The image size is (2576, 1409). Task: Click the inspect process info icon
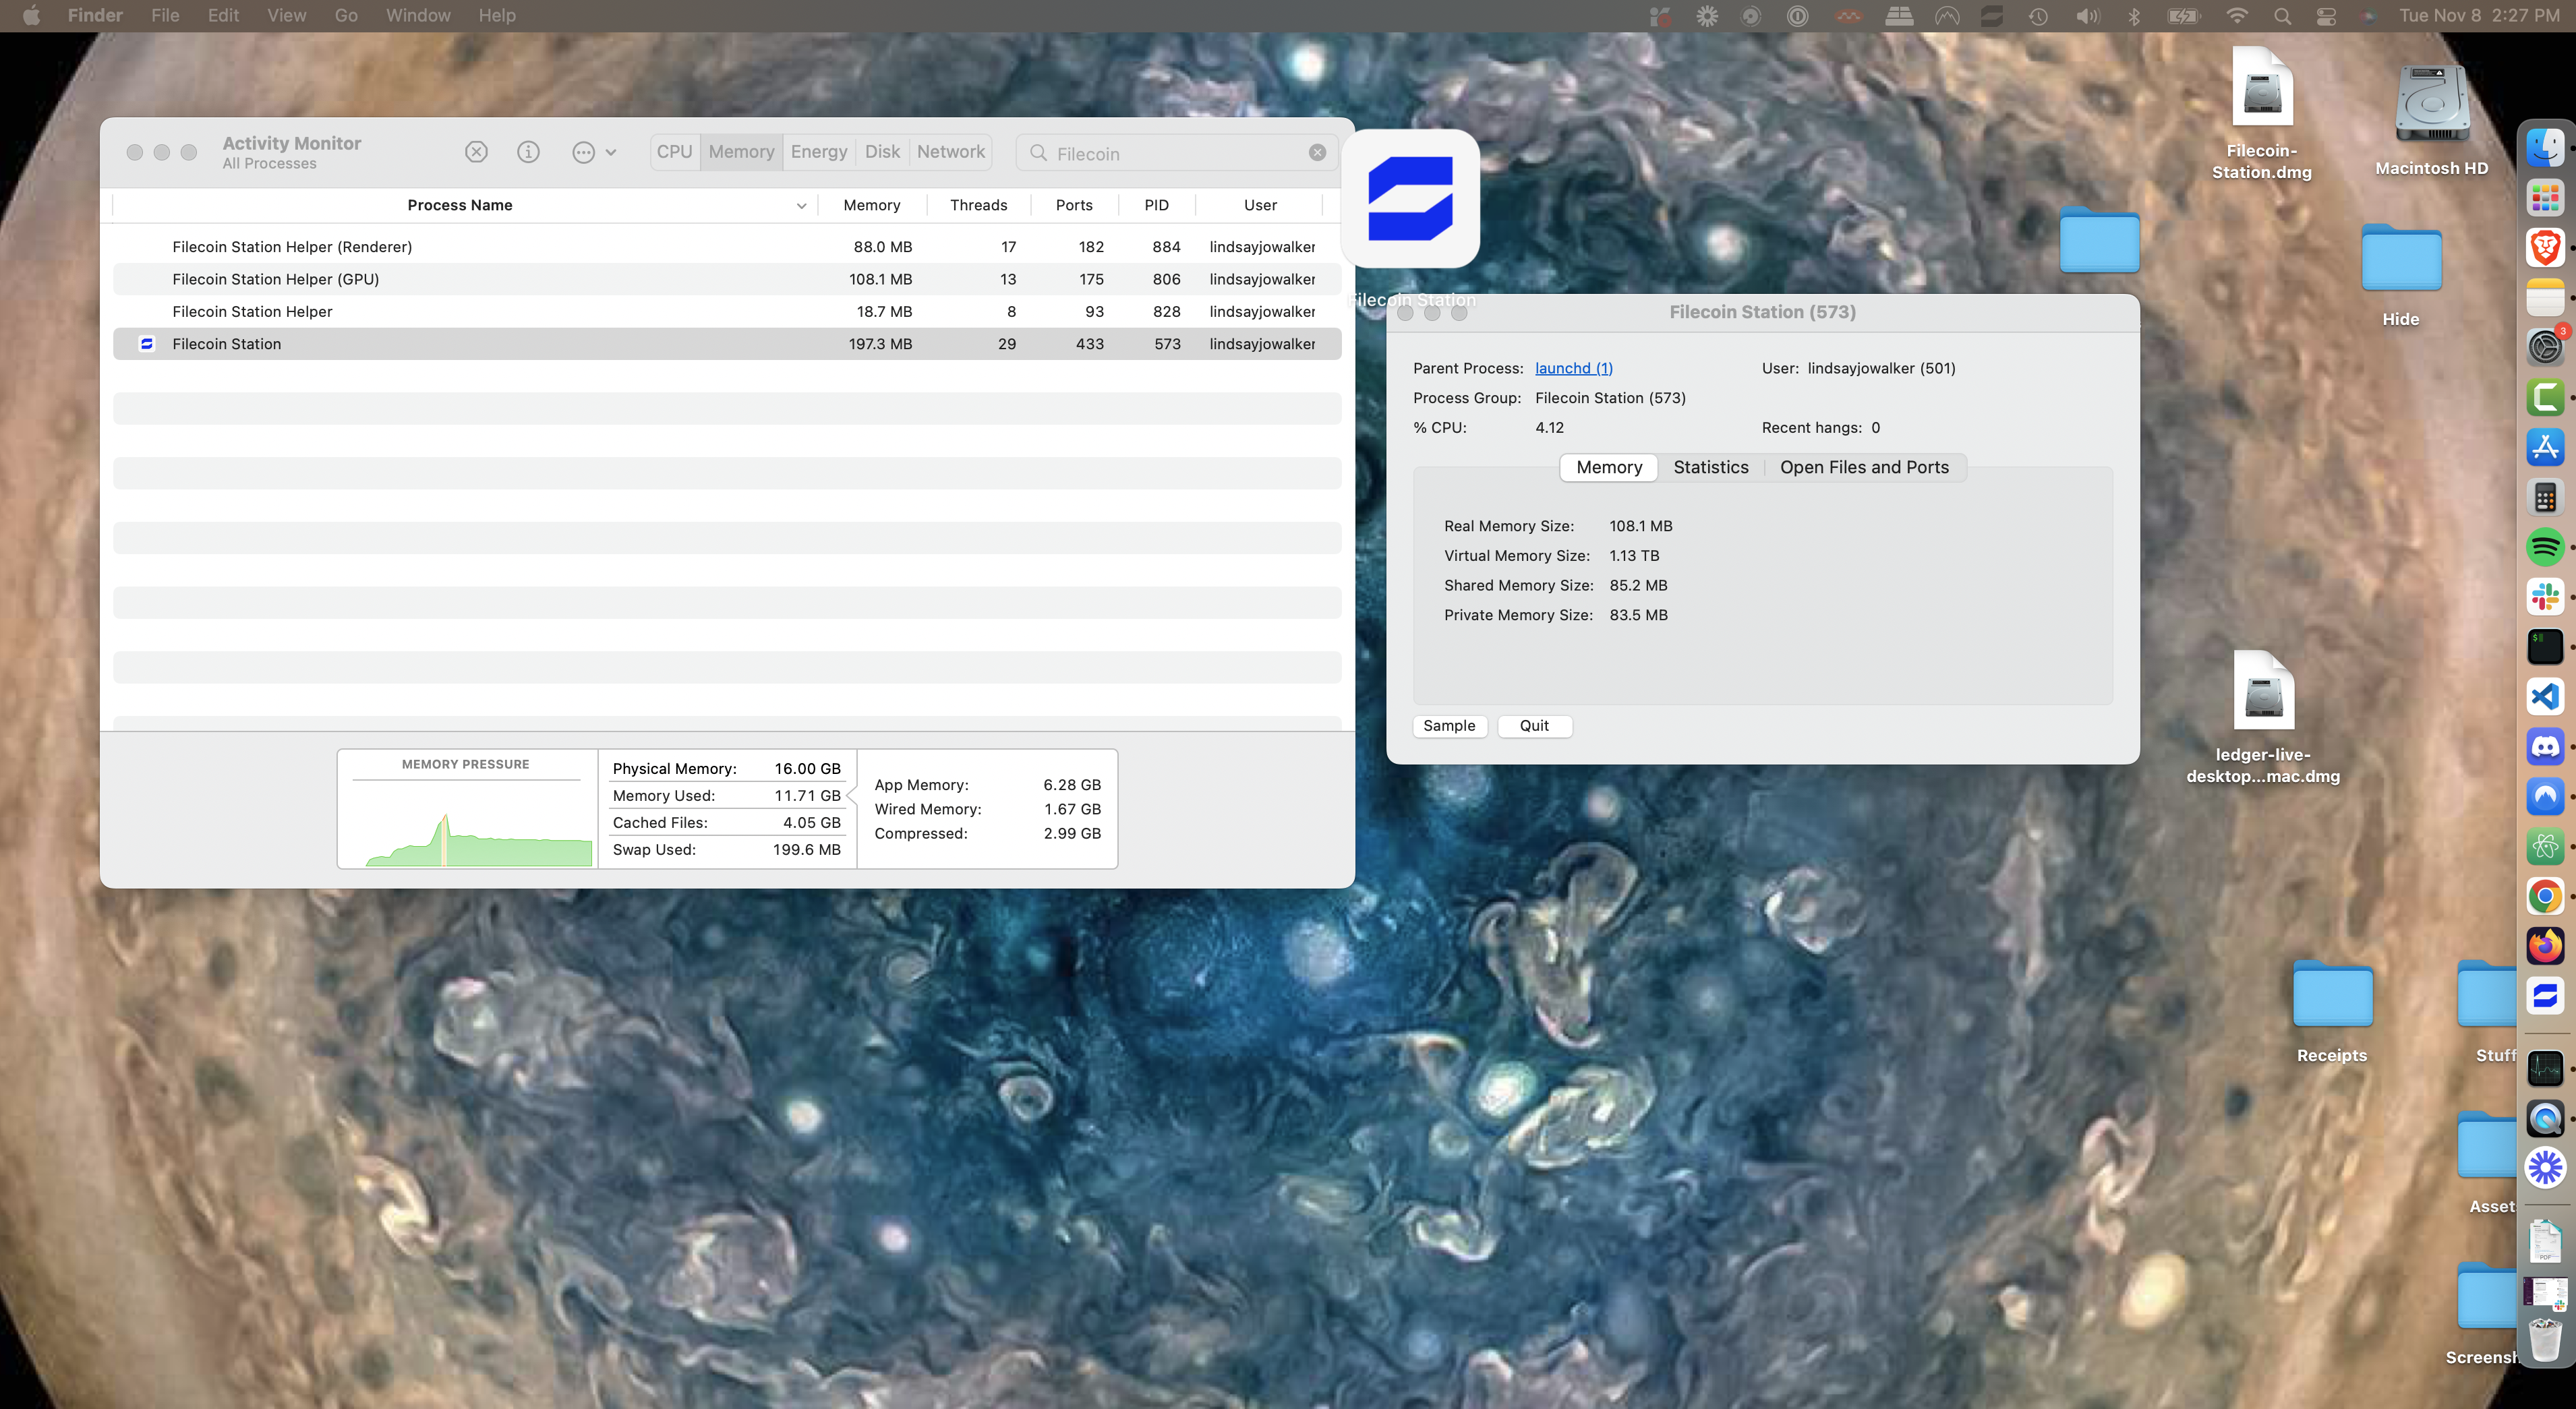[528, 152]
